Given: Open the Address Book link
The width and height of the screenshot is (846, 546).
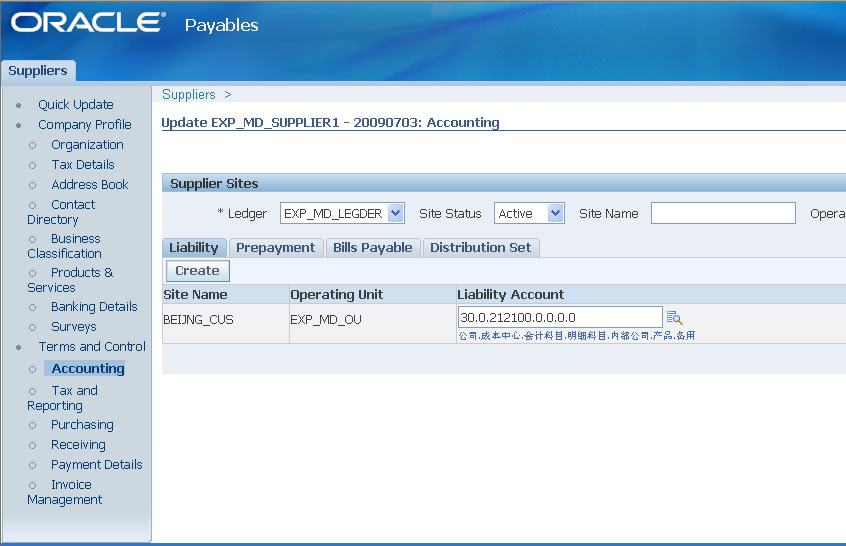Looking at the screenshot, I should [90, 185].
